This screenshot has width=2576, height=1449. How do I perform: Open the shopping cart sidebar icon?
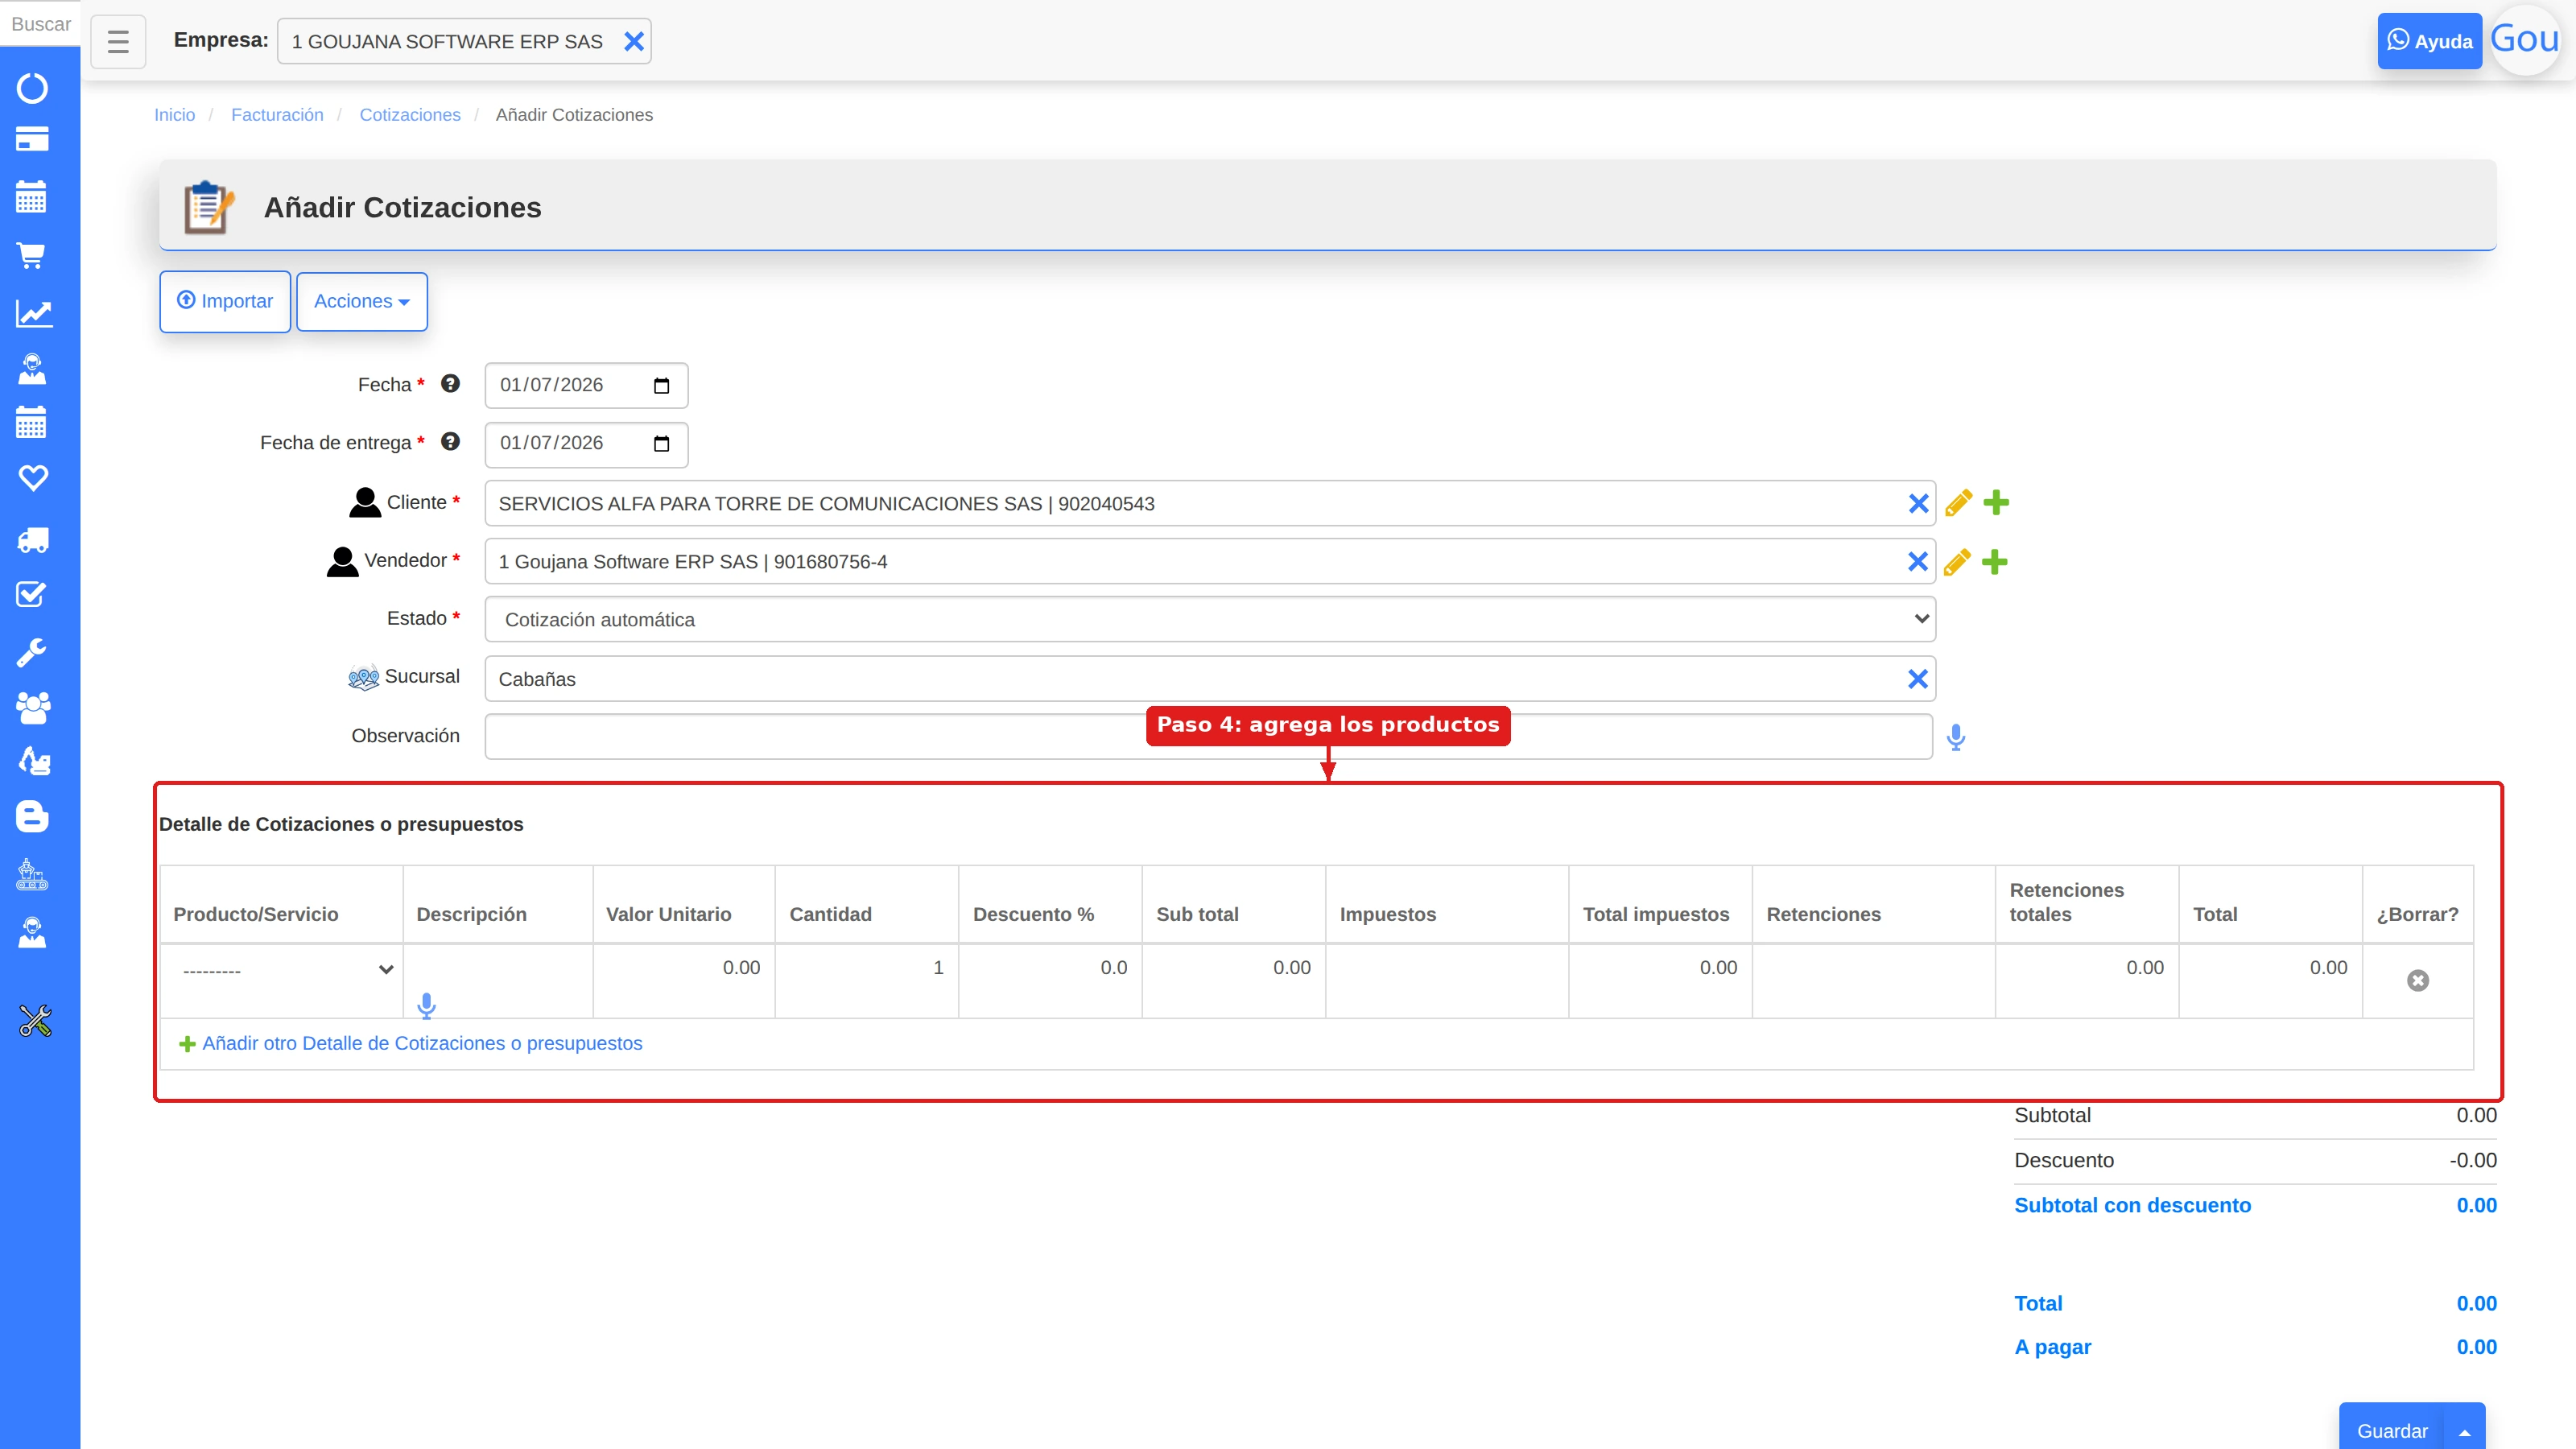pos(31,256)
